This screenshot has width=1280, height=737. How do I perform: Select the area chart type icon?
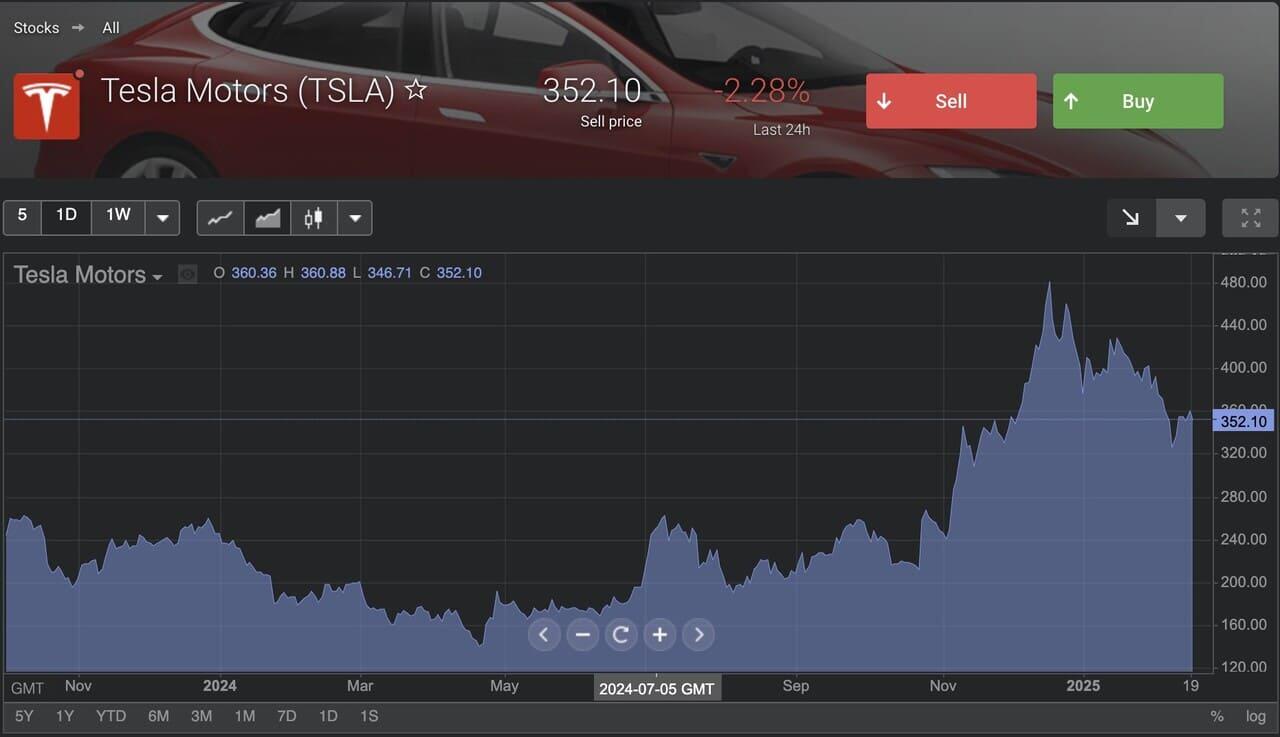click(x=267, y=217)
